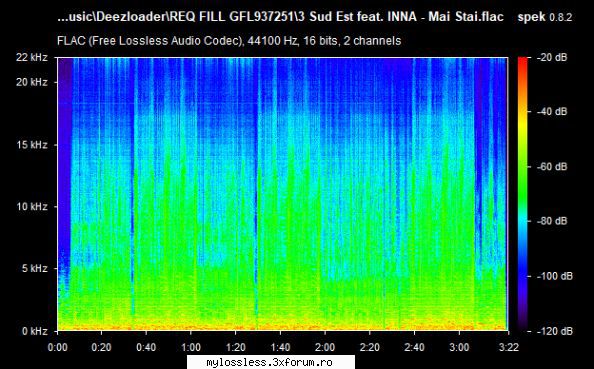Click the '22 kHz' frequency axis label
This screenshot has width=594, height=369.
coord(32,57)
